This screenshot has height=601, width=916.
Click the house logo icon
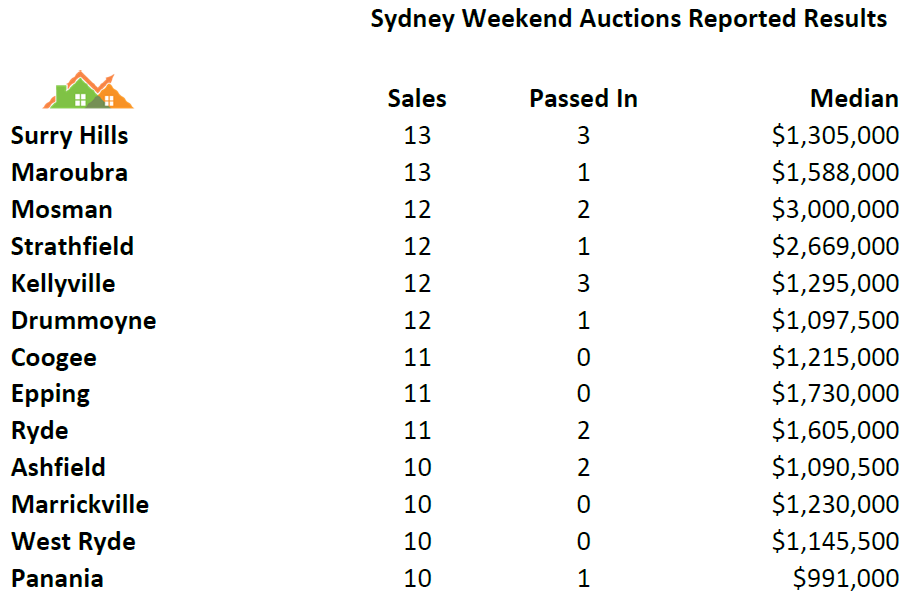point(88,90)
